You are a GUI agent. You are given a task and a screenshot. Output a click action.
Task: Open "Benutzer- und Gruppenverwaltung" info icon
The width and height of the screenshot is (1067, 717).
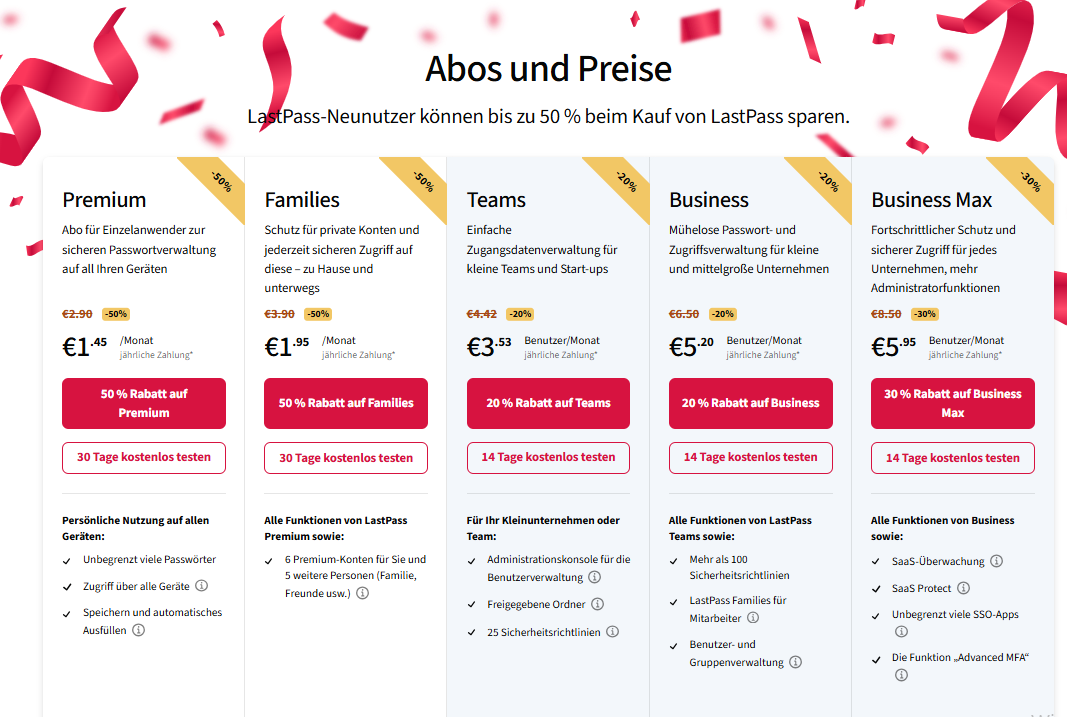(x=795, y=662)
